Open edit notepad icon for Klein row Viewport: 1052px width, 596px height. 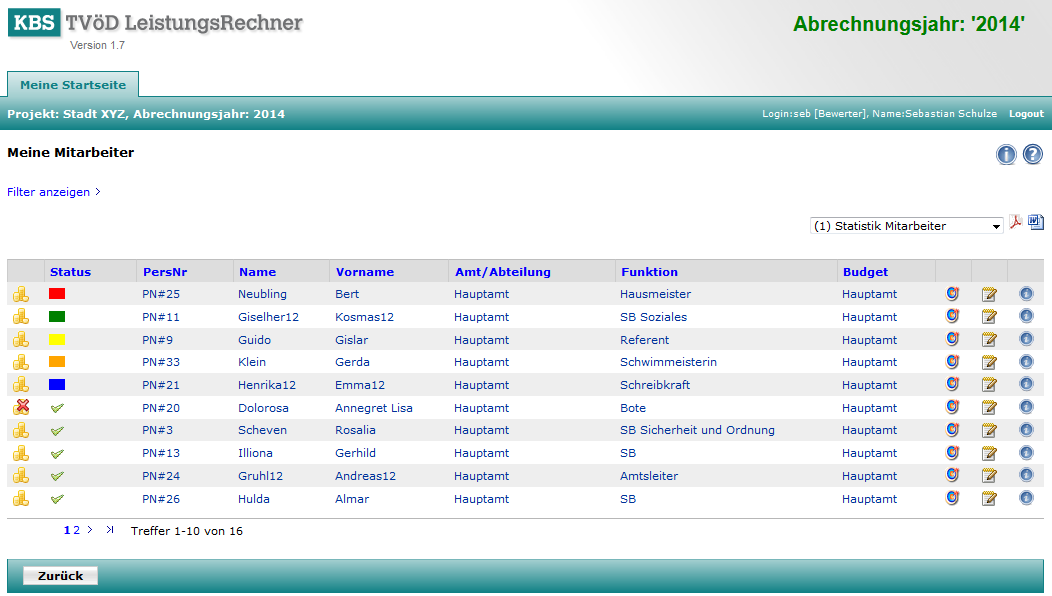click(x=989, y=362)
